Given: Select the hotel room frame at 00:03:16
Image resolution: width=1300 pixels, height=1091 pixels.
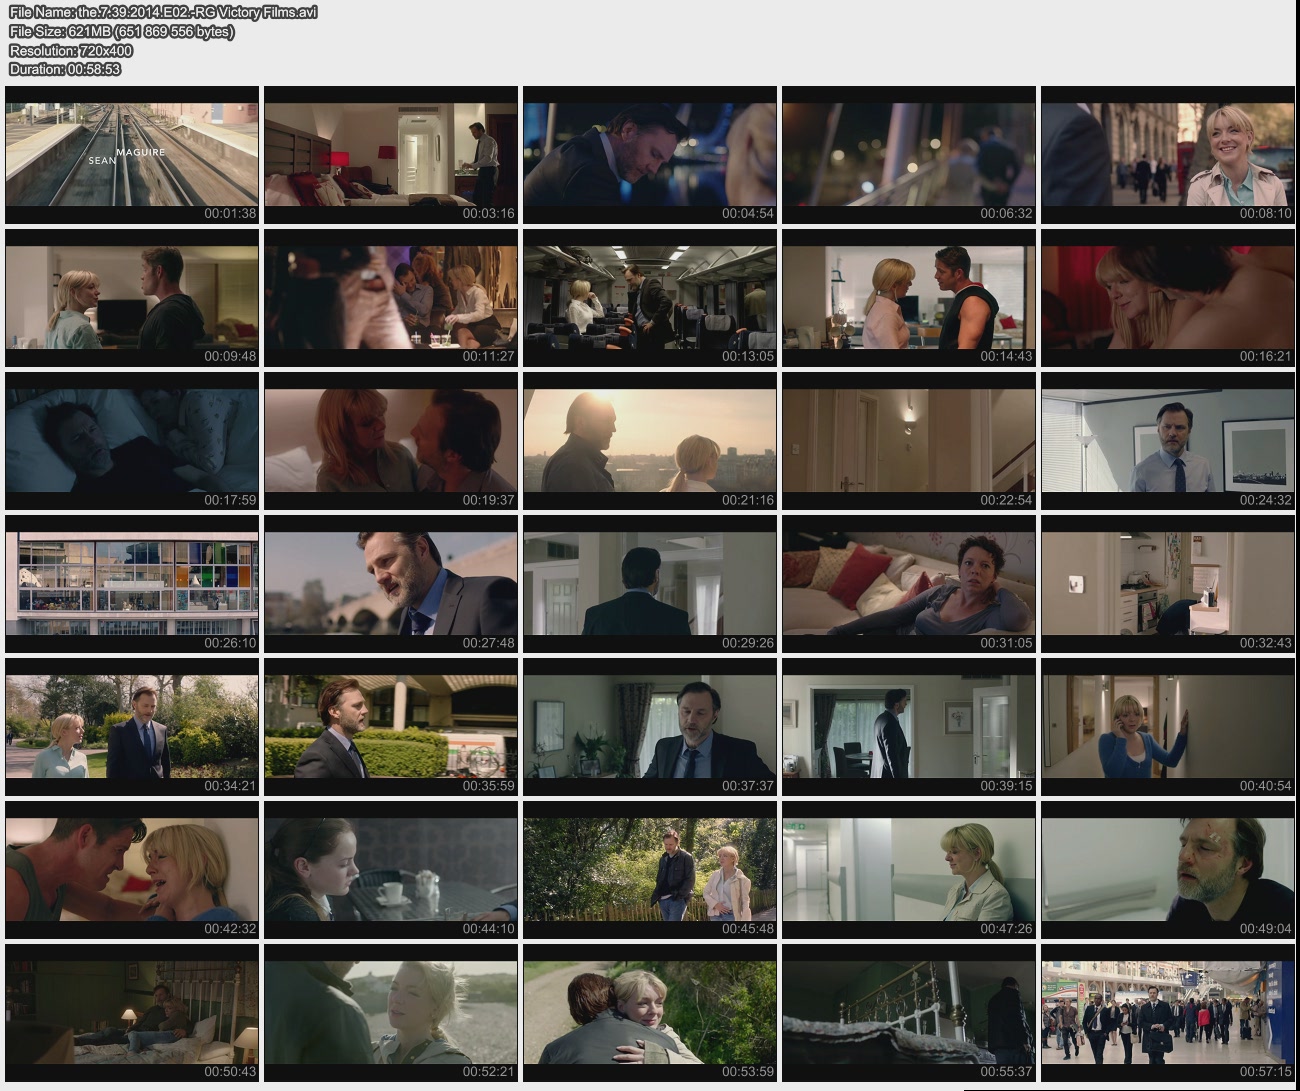Looking at the screenshot, I should click(391, 154).
